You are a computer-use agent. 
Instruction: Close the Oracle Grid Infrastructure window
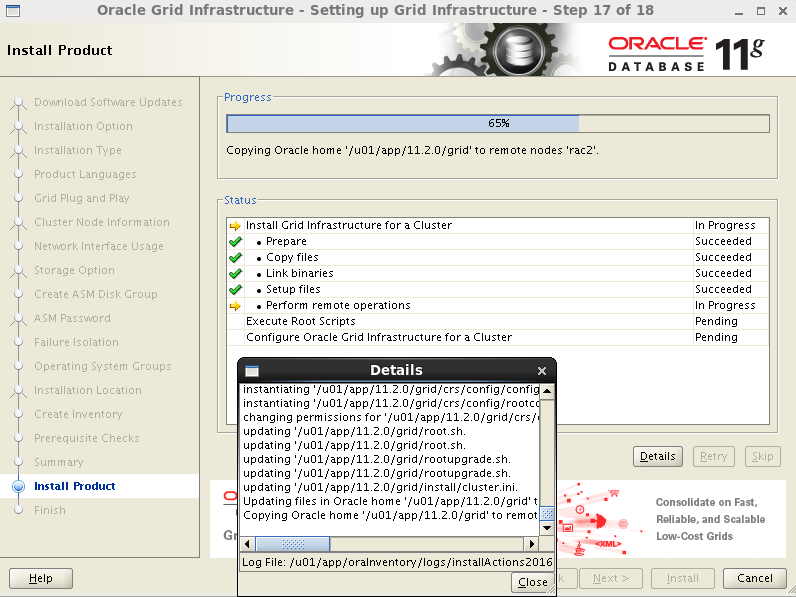click(x=783, y=11)
